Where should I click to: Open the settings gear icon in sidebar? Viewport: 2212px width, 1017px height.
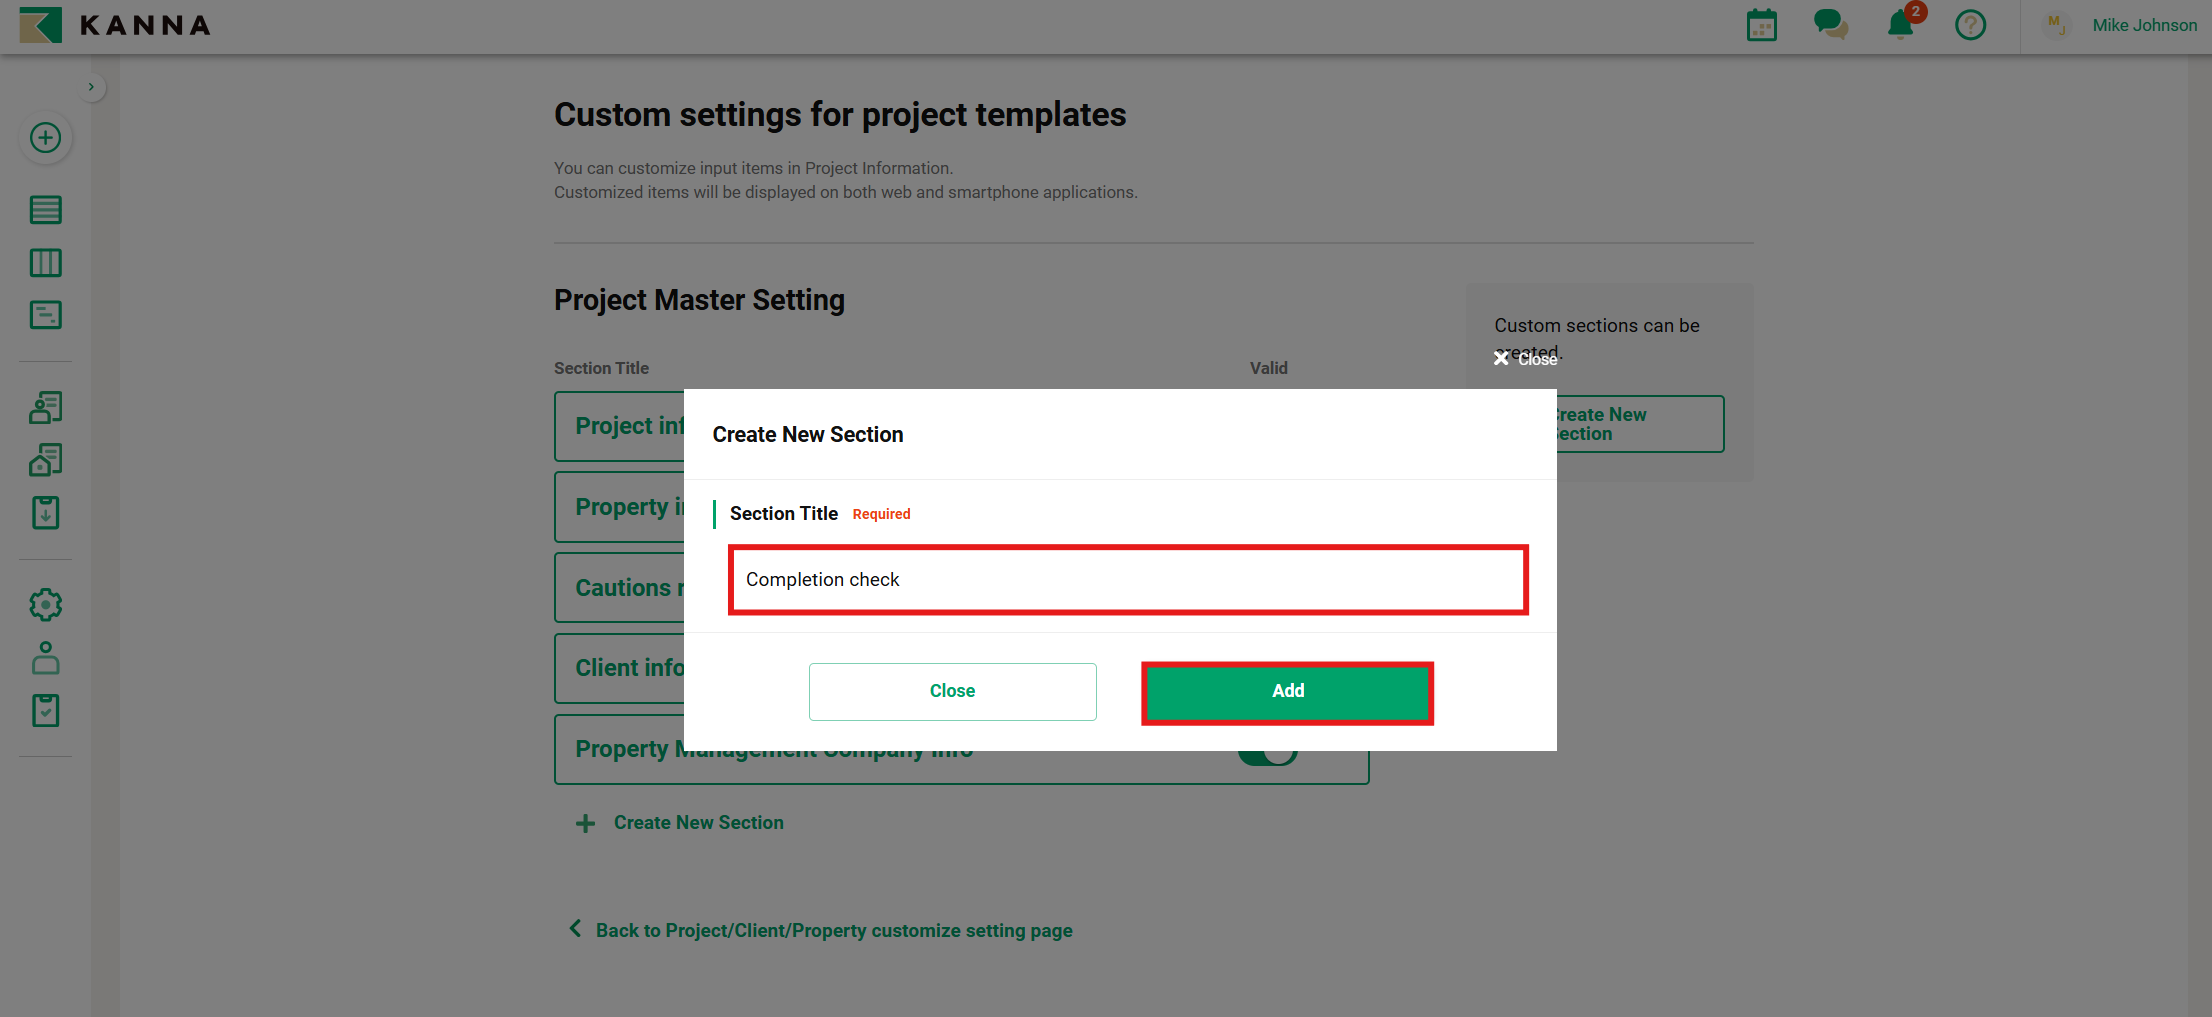[45, 605]
